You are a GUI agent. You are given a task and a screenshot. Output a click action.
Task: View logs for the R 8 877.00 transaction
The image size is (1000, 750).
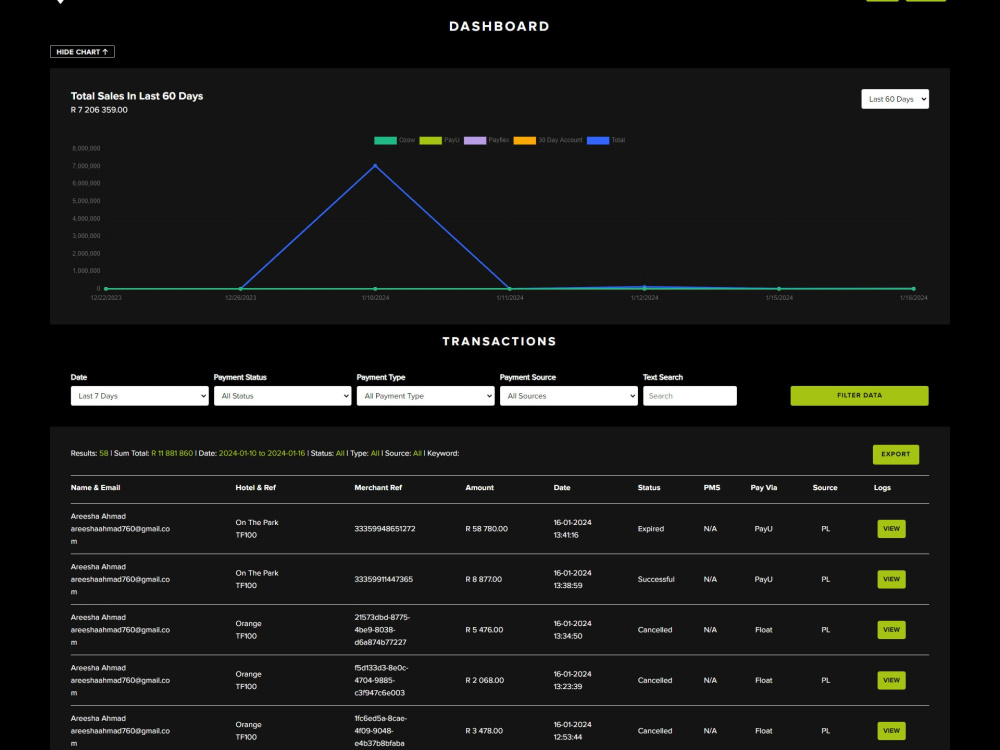(891, 579)
